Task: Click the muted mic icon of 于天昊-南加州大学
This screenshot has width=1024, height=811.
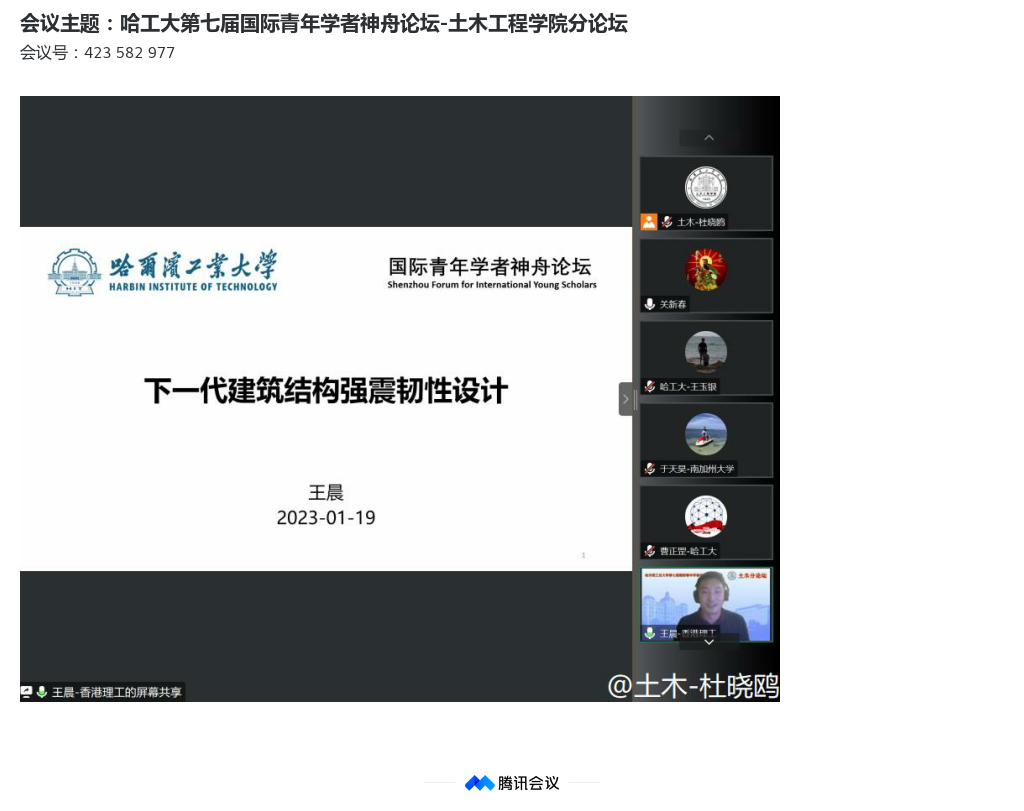Action: click(x=650, y=468)
